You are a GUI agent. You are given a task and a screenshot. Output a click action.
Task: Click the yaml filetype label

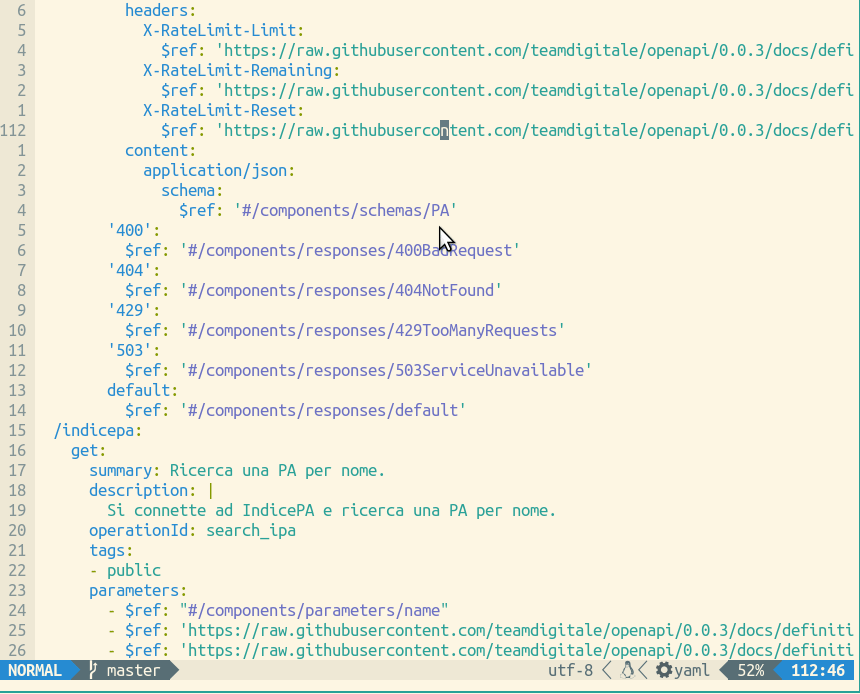point(691,670)
